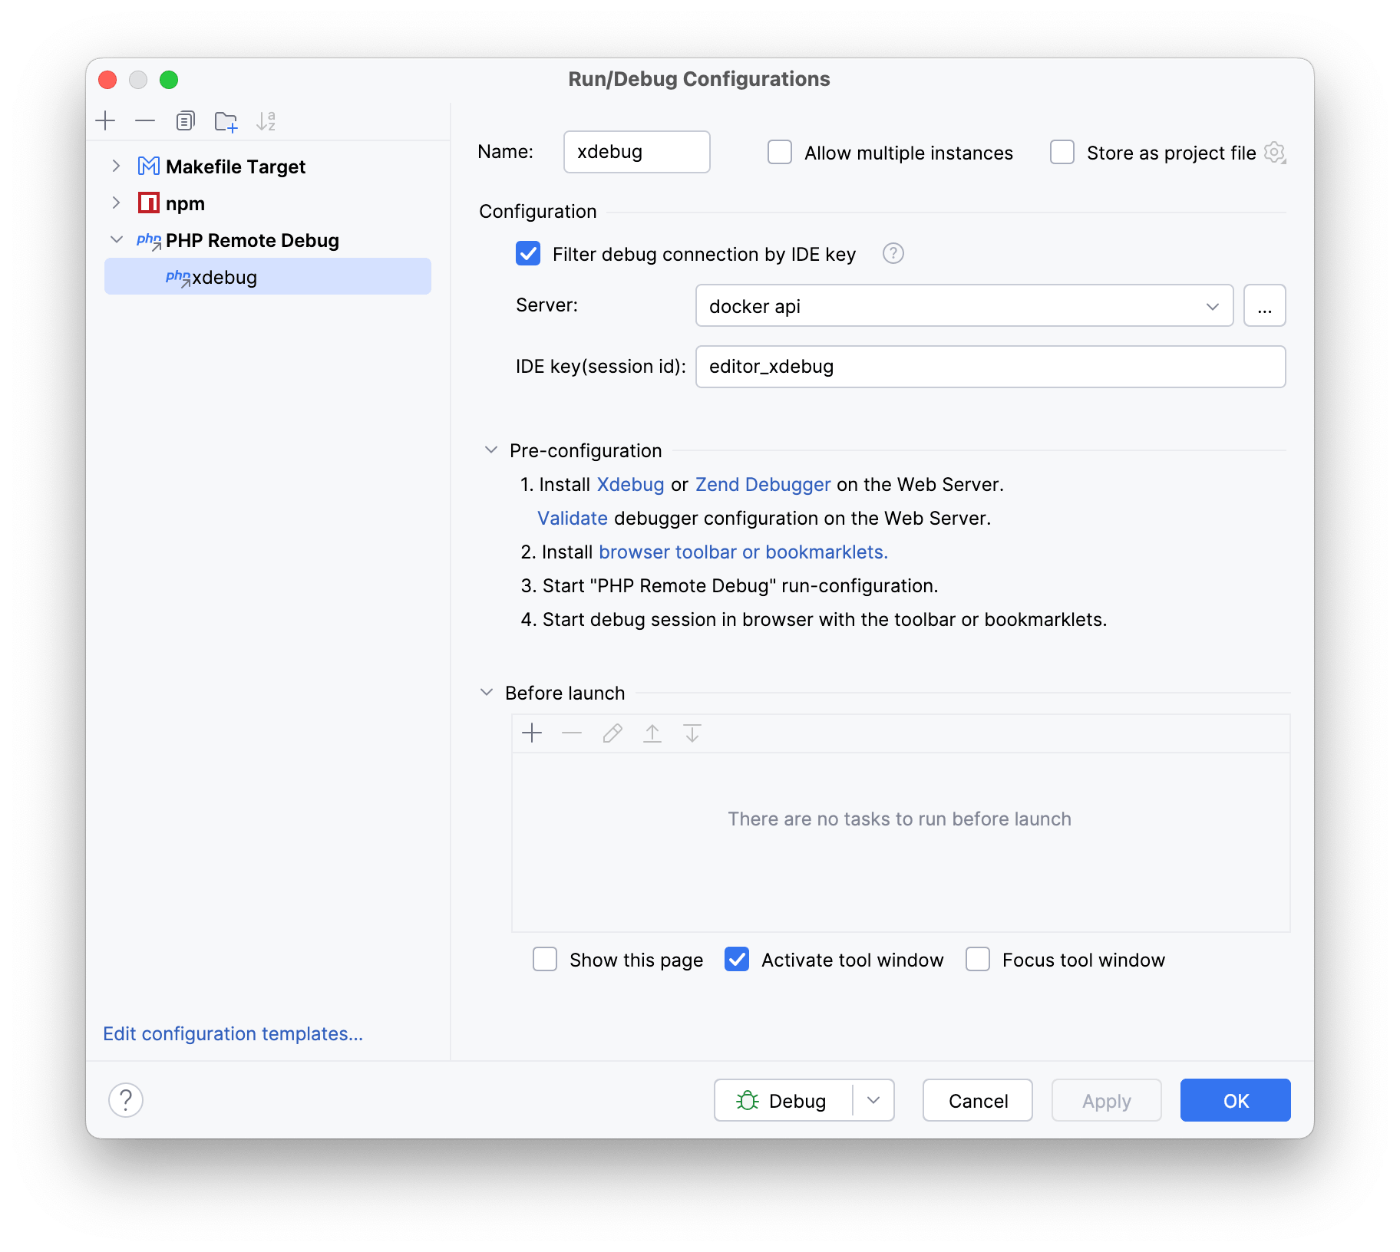Remove the before launch task

[x=572, y=733]
